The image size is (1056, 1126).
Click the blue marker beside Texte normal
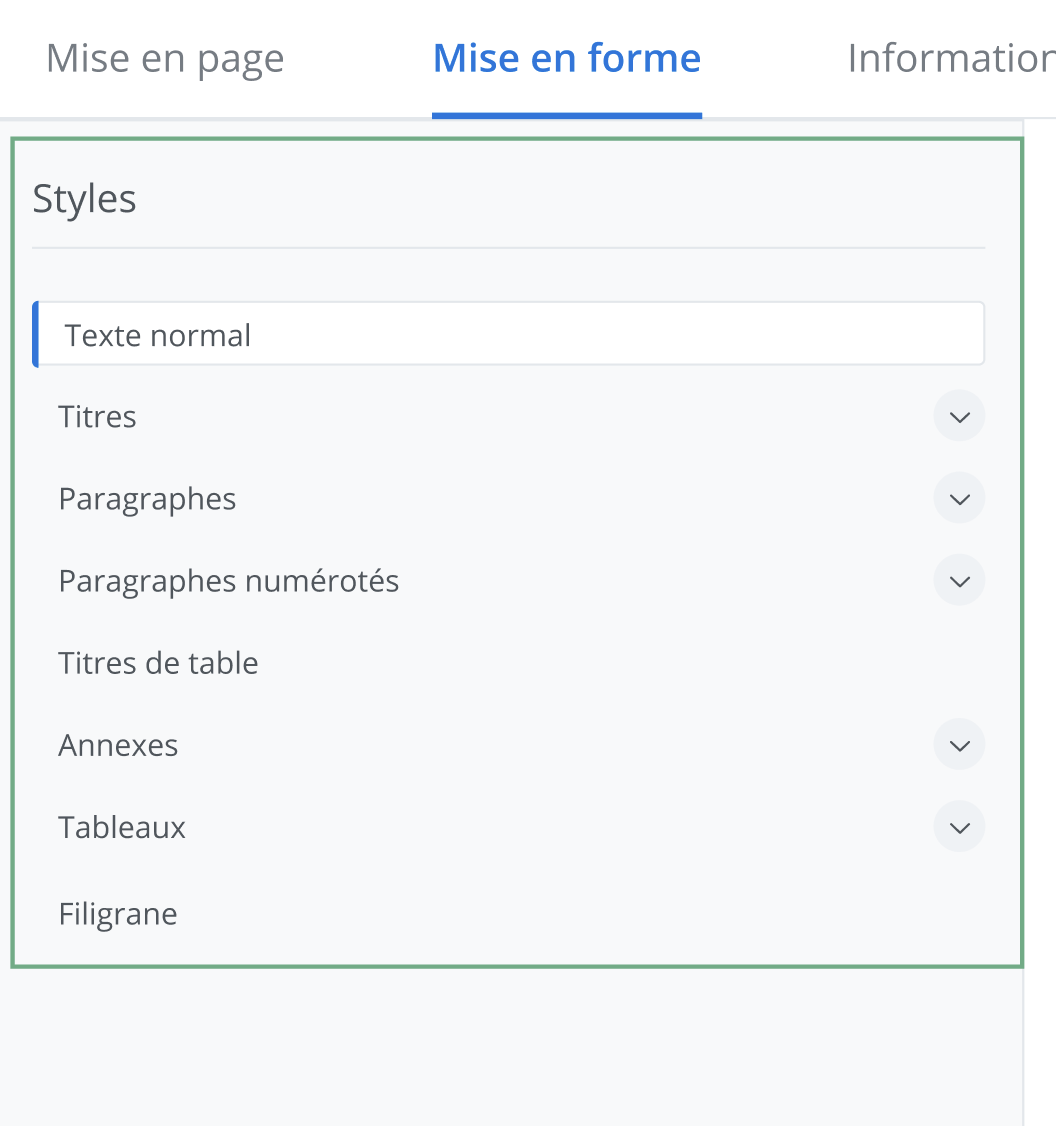pyautogui.click(x=36, y=335)
